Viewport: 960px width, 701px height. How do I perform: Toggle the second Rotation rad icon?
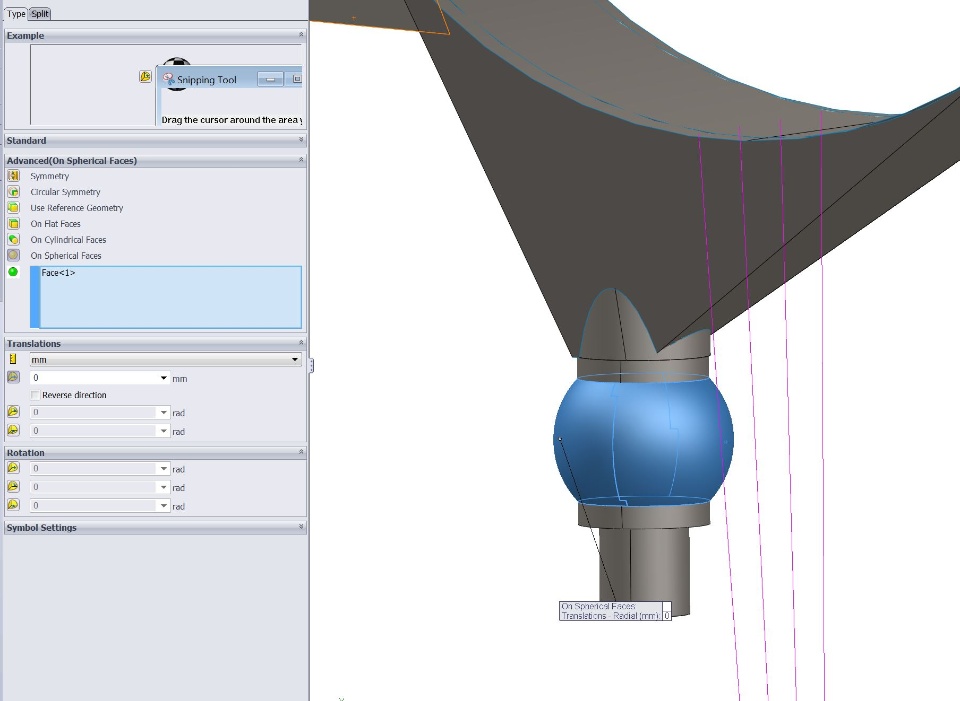(x=13, y=486)
